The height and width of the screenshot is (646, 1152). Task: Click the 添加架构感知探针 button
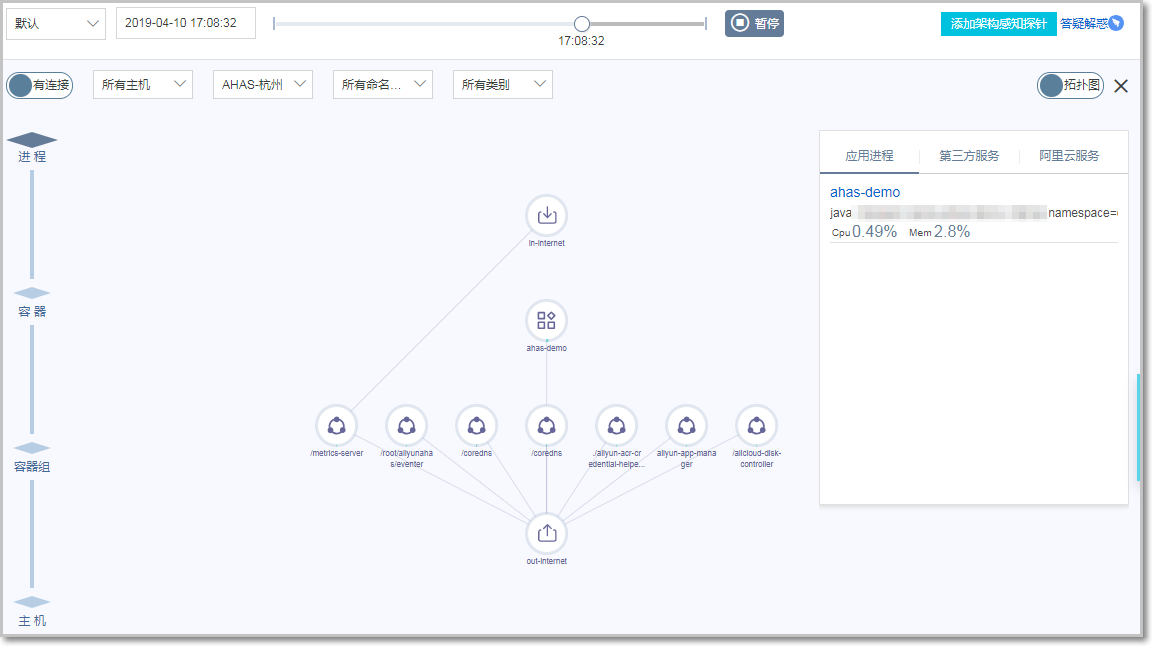tap(998, 24)
